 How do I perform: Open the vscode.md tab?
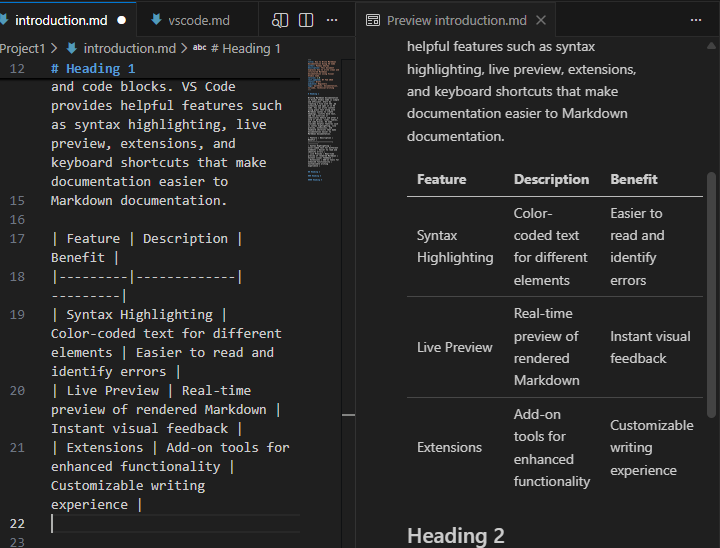coord(197,20)
